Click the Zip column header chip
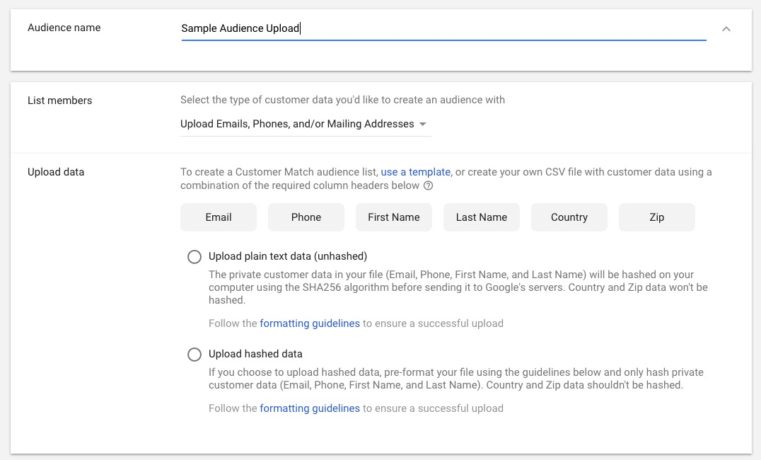 click(656, 217)
